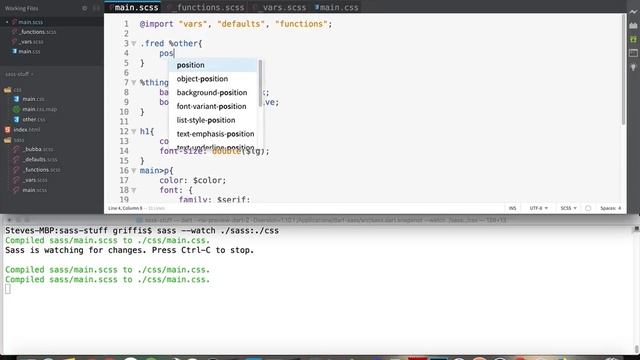Click the lightbulb icon in right toolbar
This screenshot has height=360, width=640.
coord(633,67)
